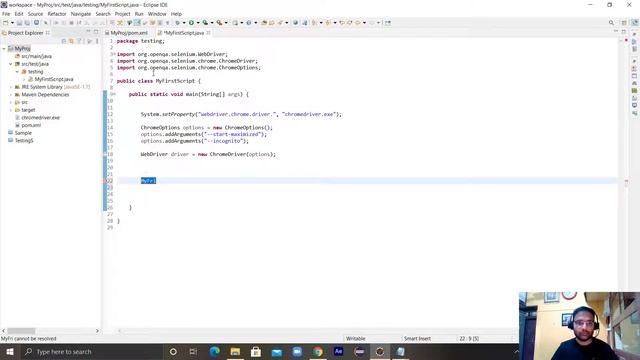
Task: Select the TestingS project
Action: click(24, 140)
